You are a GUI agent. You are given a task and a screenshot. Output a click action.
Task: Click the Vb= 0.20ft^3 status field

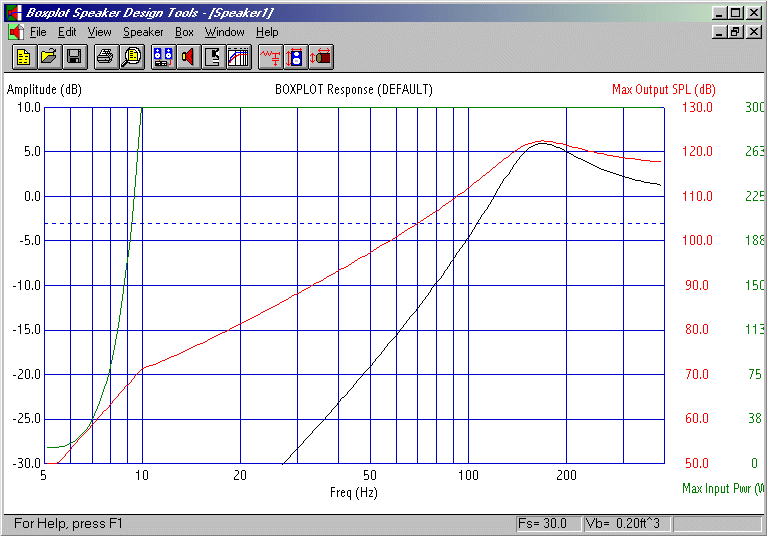pyautogui.click(x=627, y=524)
